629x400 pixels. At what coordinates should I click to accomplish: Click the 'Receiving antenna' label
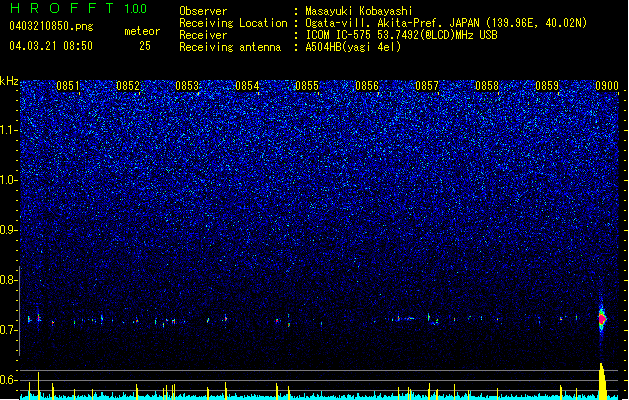[230, 47]
